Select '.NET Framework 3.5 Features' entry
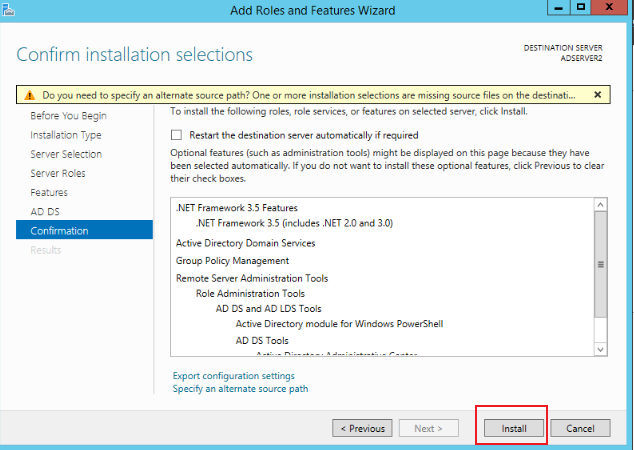Screen dimensions: 634x450 coord(237,208)
